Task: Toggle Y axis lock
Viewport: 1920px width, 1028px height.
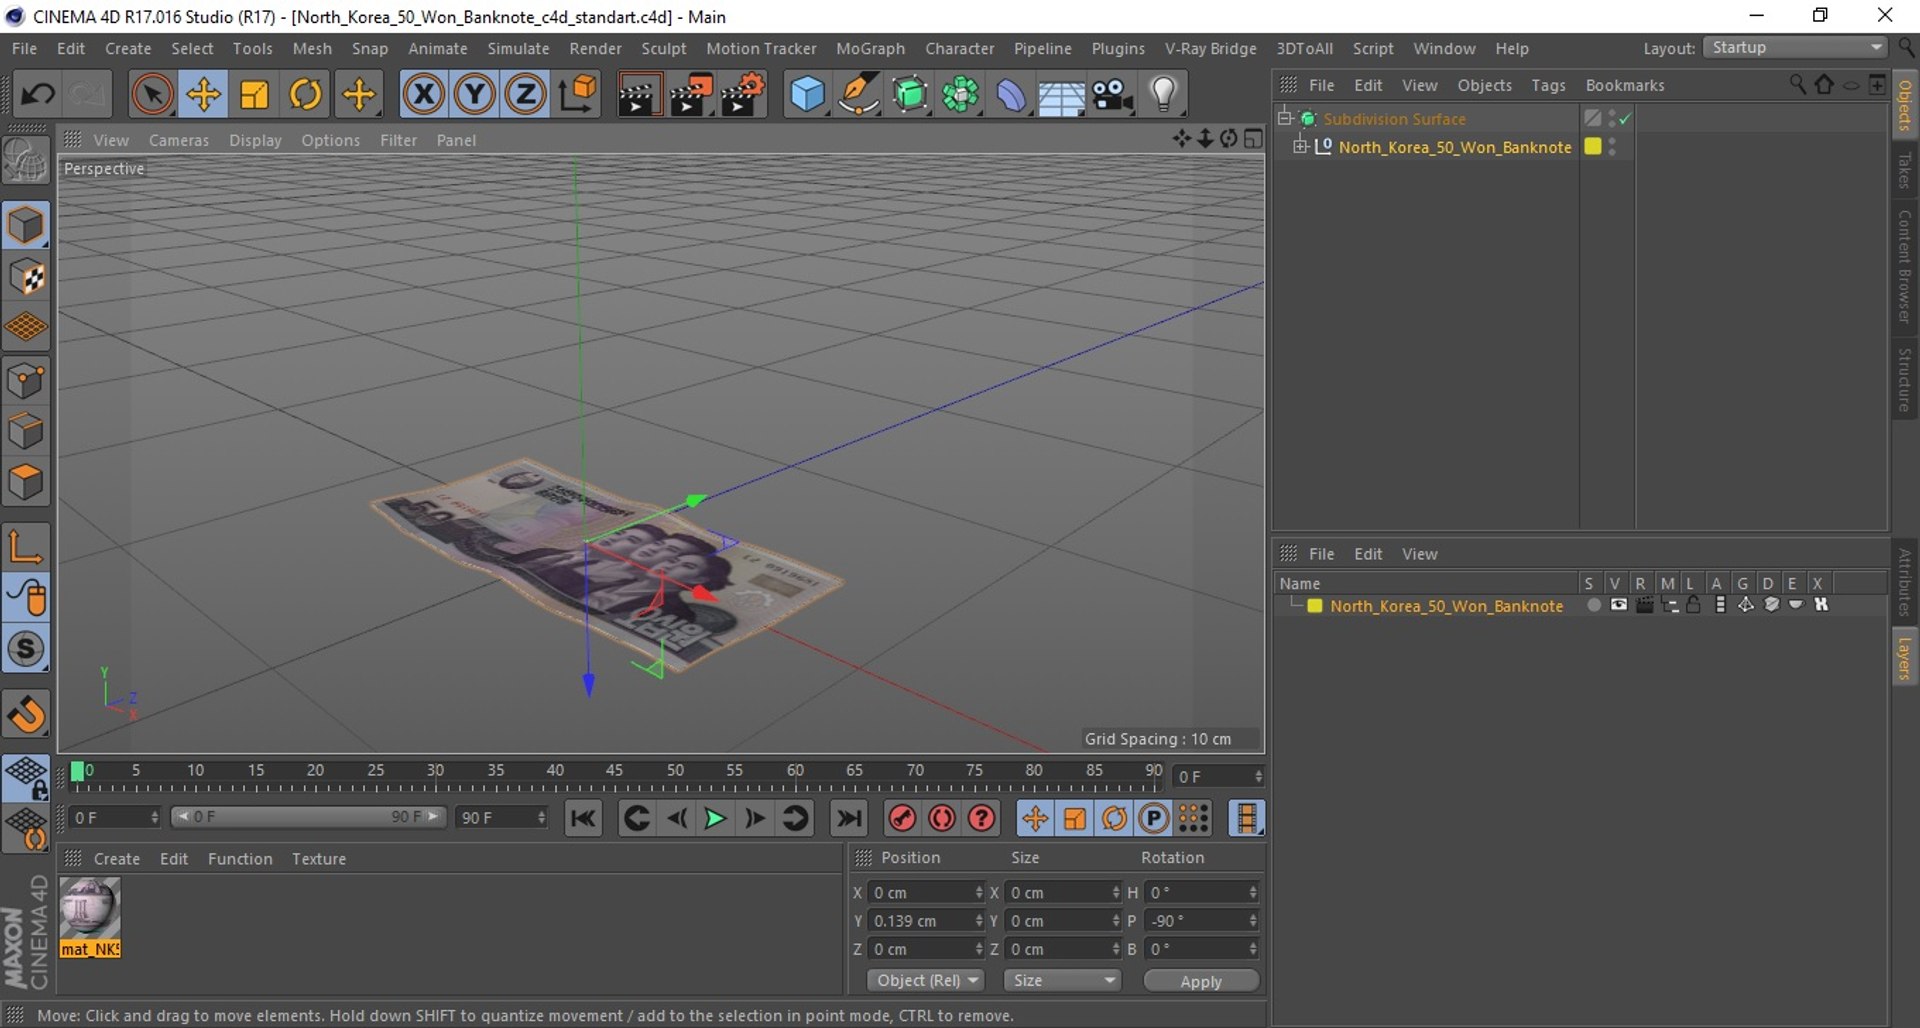Action: pyautogui.click(x=475, y=95)
